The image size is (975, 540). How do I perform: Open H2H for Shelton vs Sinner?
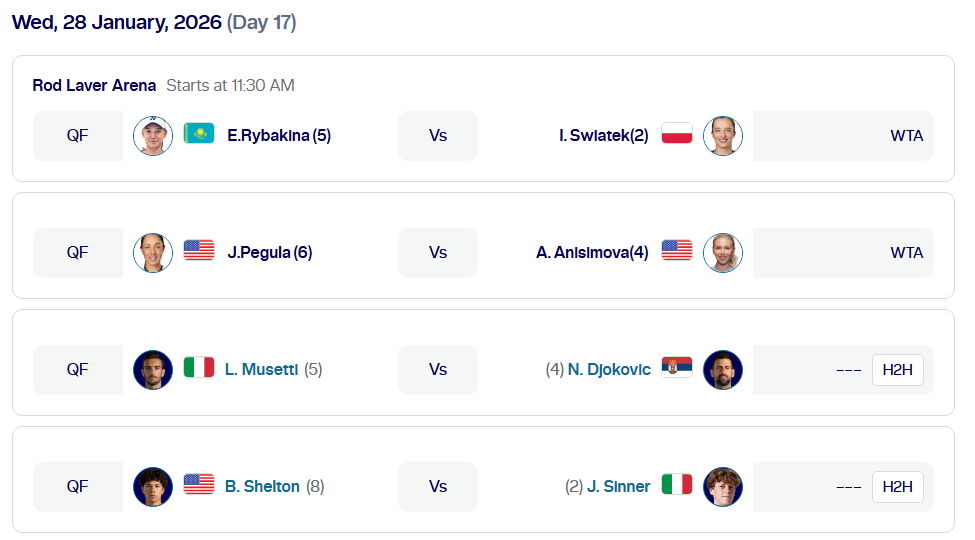coord(897,487)
